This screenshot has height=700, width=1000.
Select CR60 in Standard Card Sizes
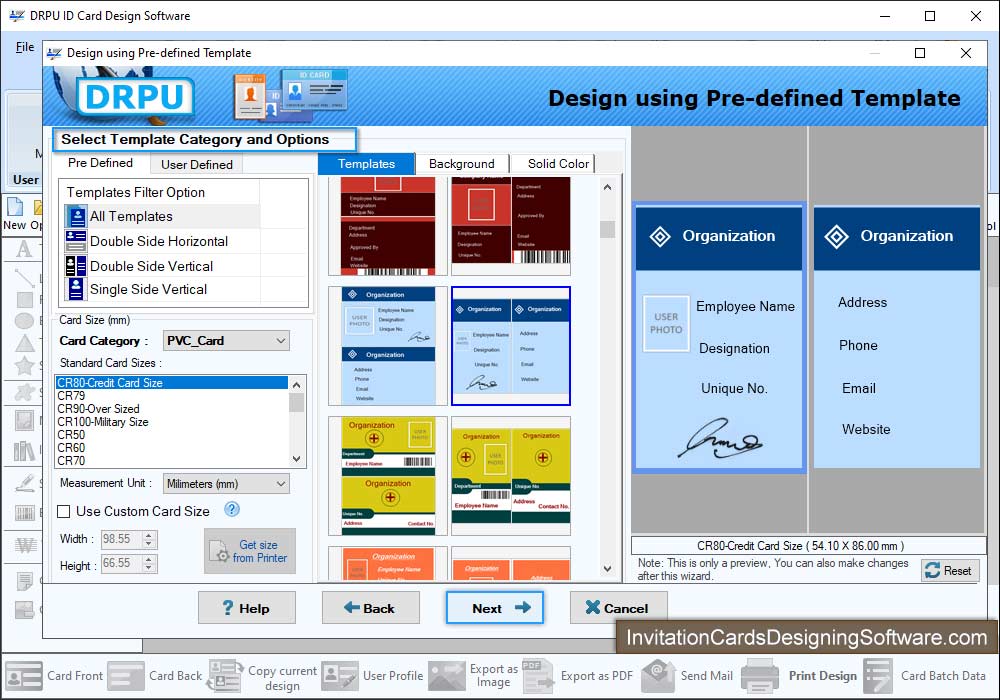click(x=172, y=448)
